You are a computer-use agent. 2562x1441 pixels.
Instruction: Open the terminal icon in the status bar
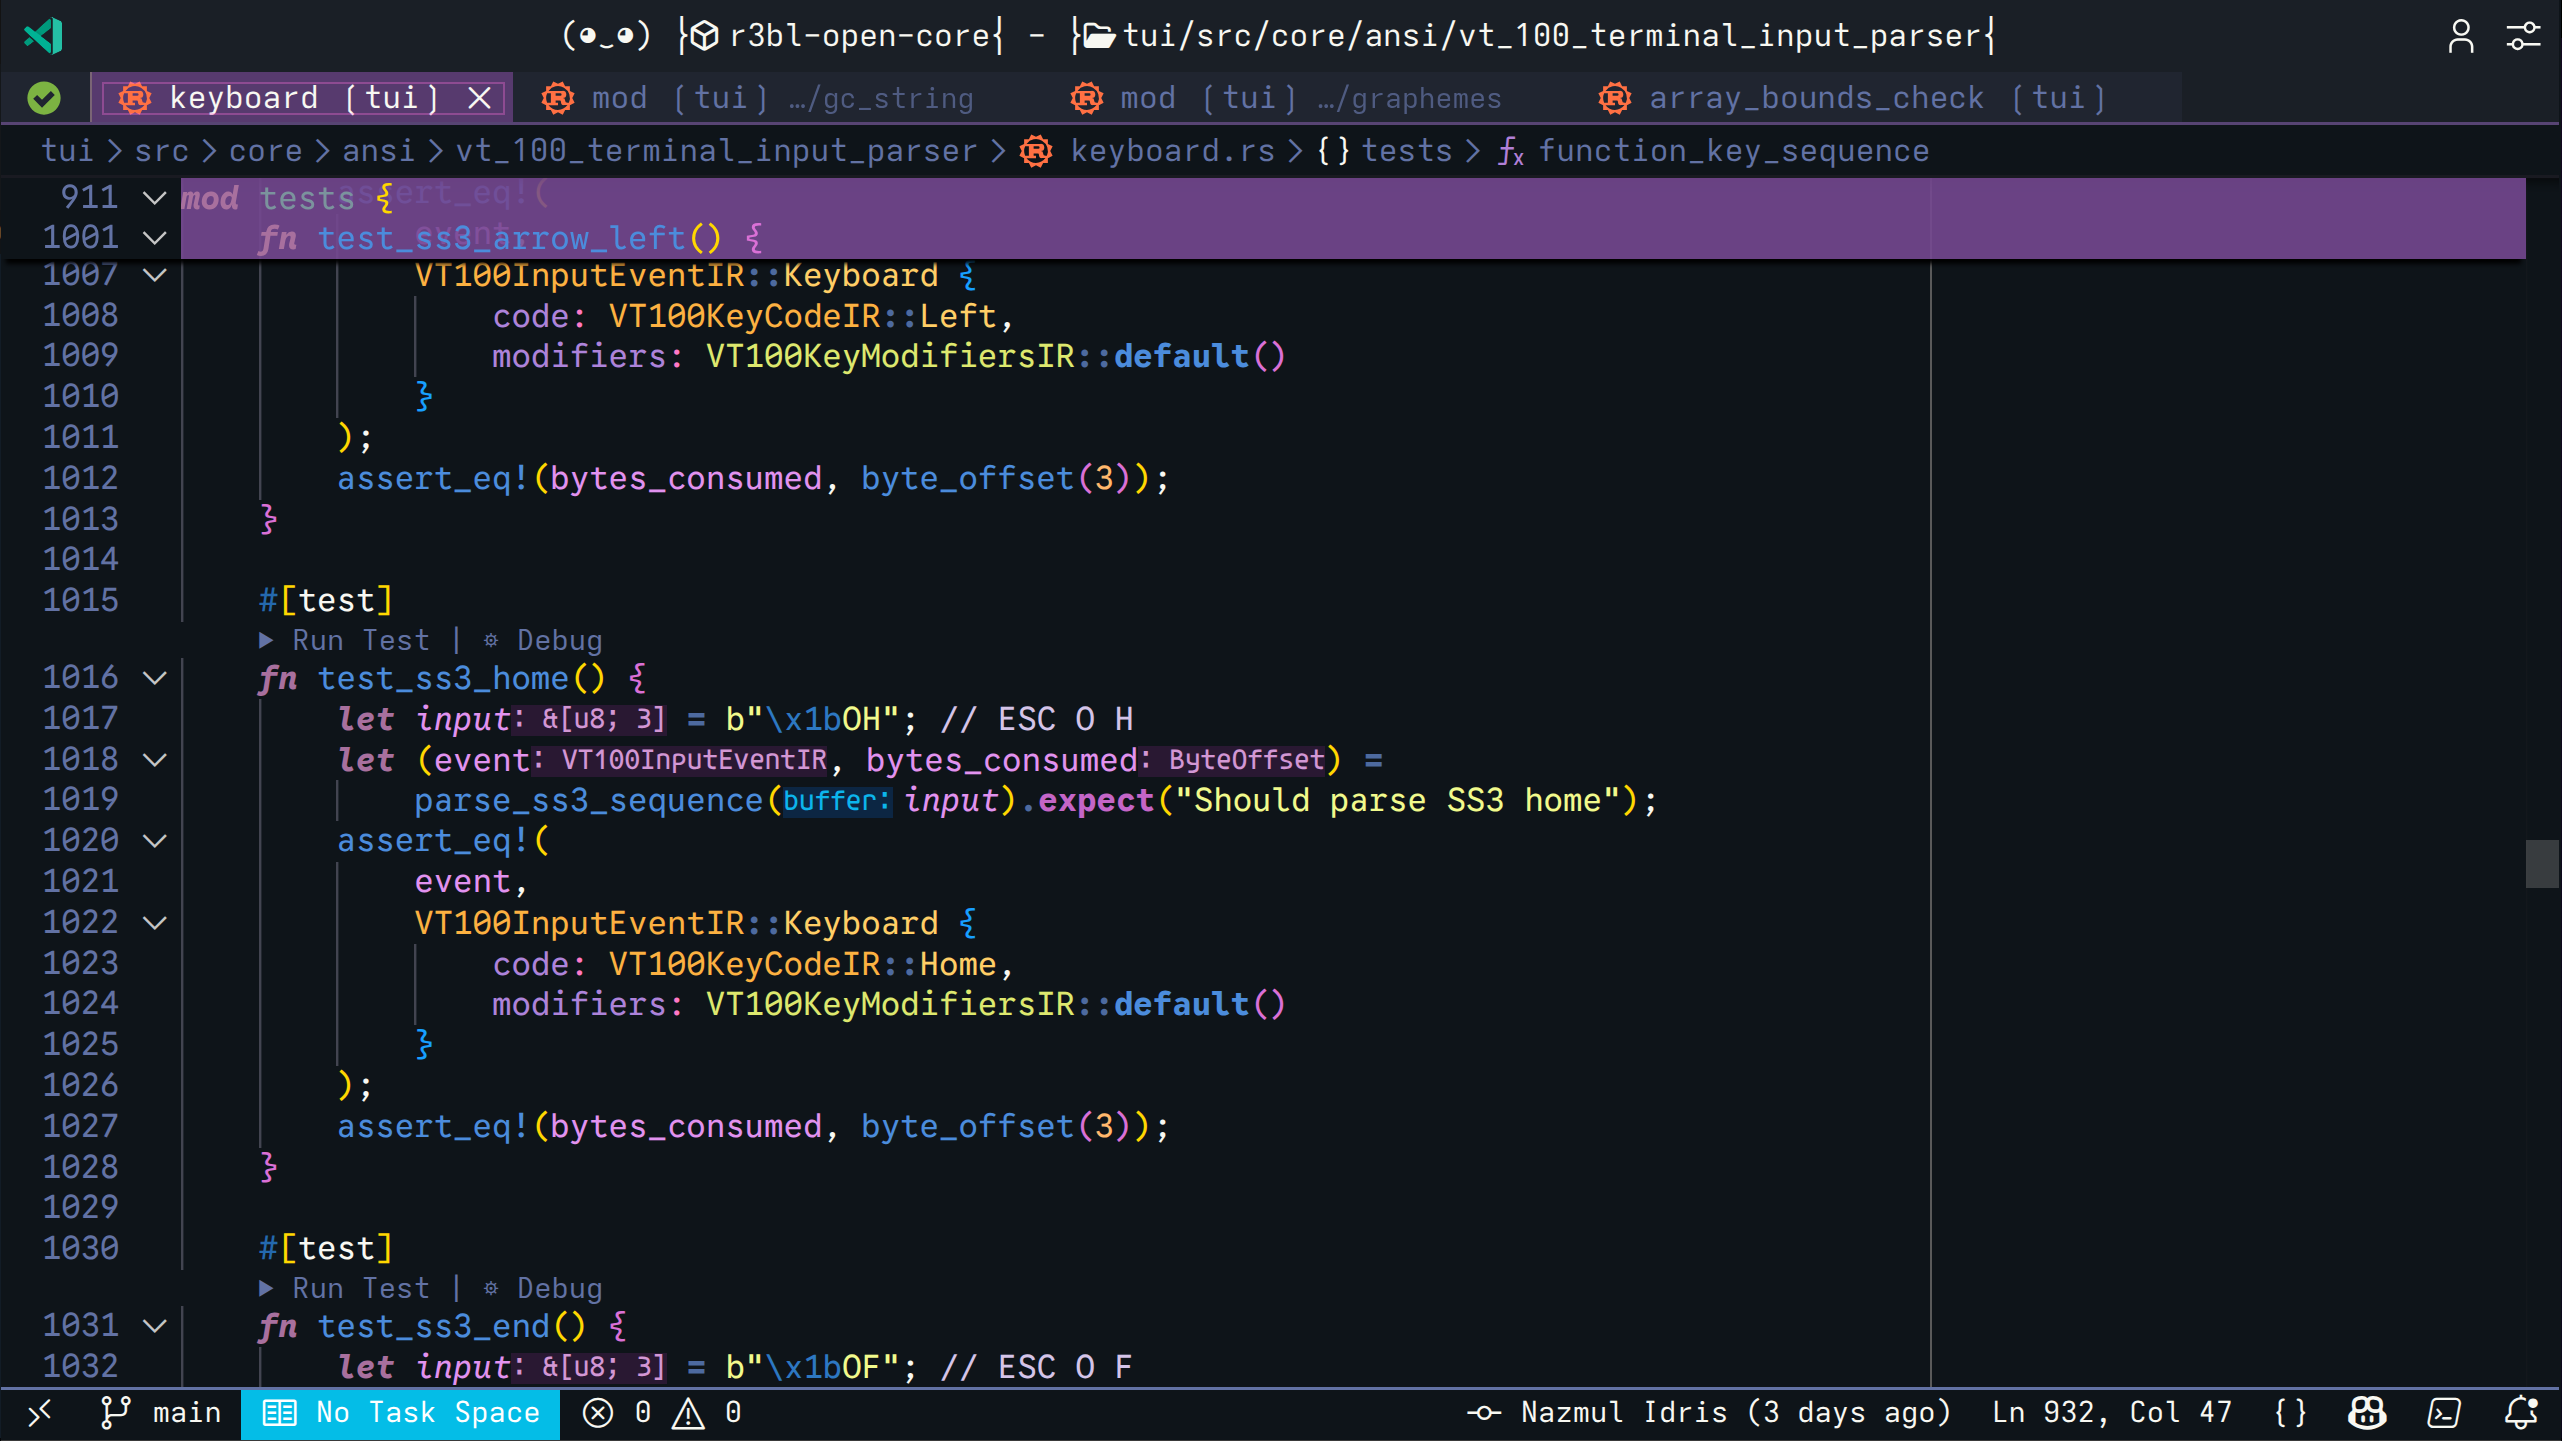2443,1412
